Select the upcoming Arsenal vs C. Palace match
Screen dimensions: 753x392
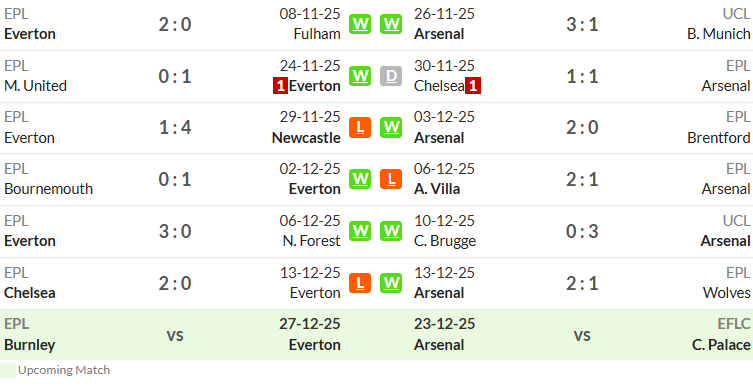pyautogui.click(x=582, y=335)
